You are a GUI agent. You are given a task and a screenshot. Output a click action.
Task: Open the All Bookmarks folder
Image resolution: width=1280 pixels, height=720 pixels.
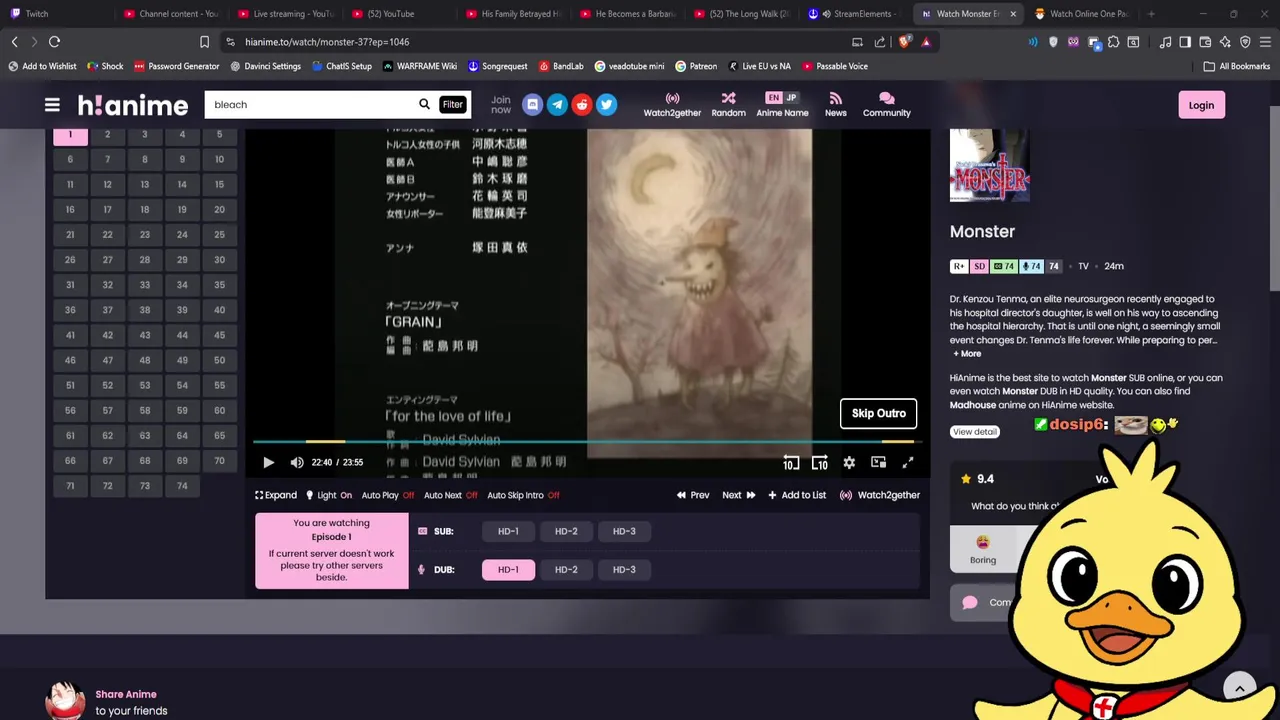coord(1237,66)
